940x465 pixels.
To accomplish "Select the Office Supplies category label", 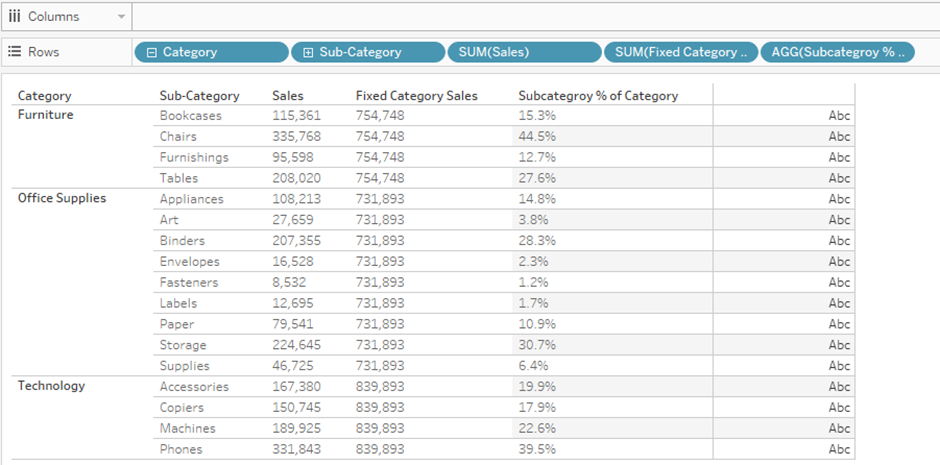I will pyautogui.click(x=62, y=198).
